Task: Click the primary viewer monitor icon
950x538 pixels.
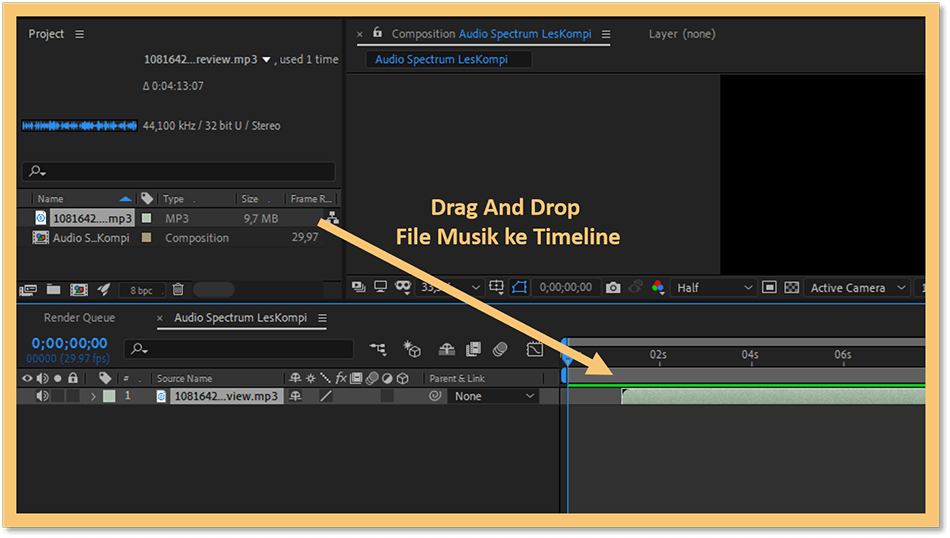Action: [x=380, y=287]
